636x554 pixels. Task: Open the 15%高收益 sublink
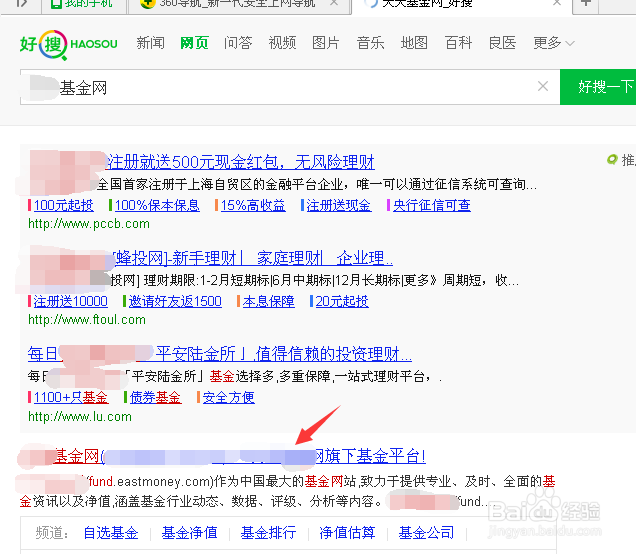click(x=253, y=205)
